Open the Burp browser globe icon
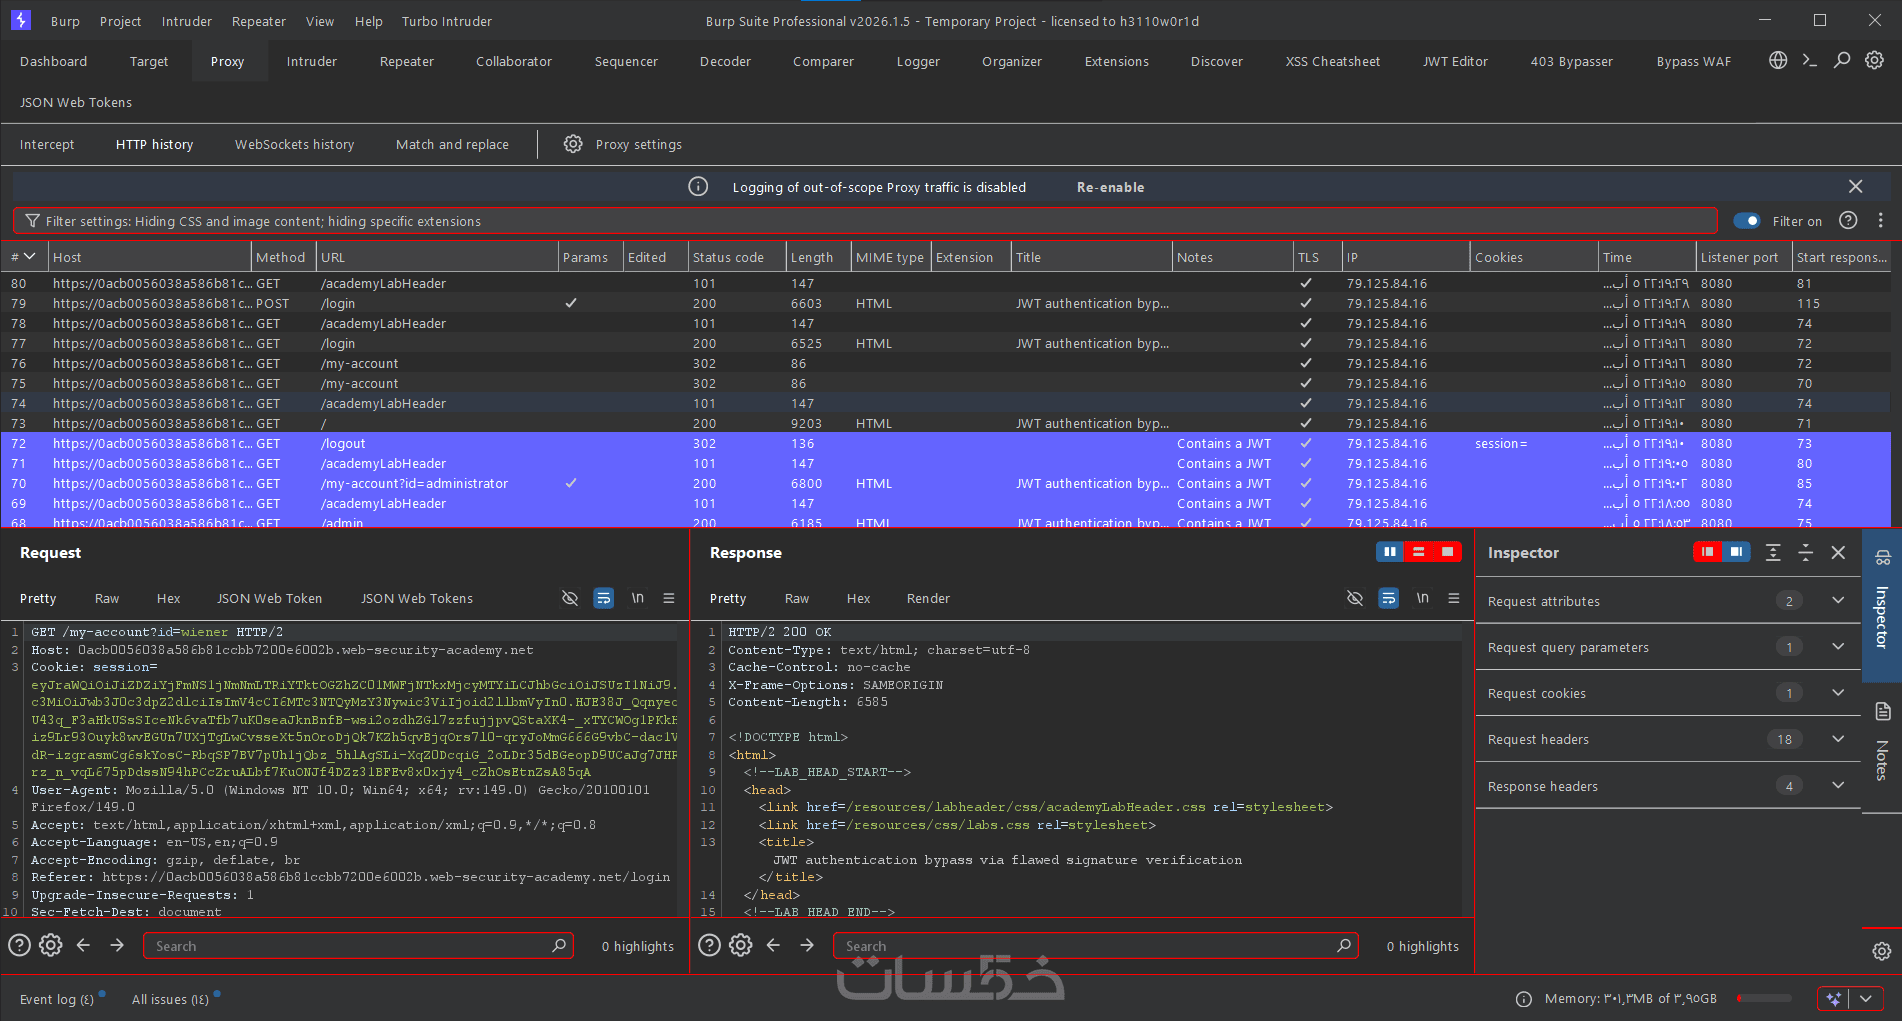1902x1021 pixels. (x=1778, y=60)
